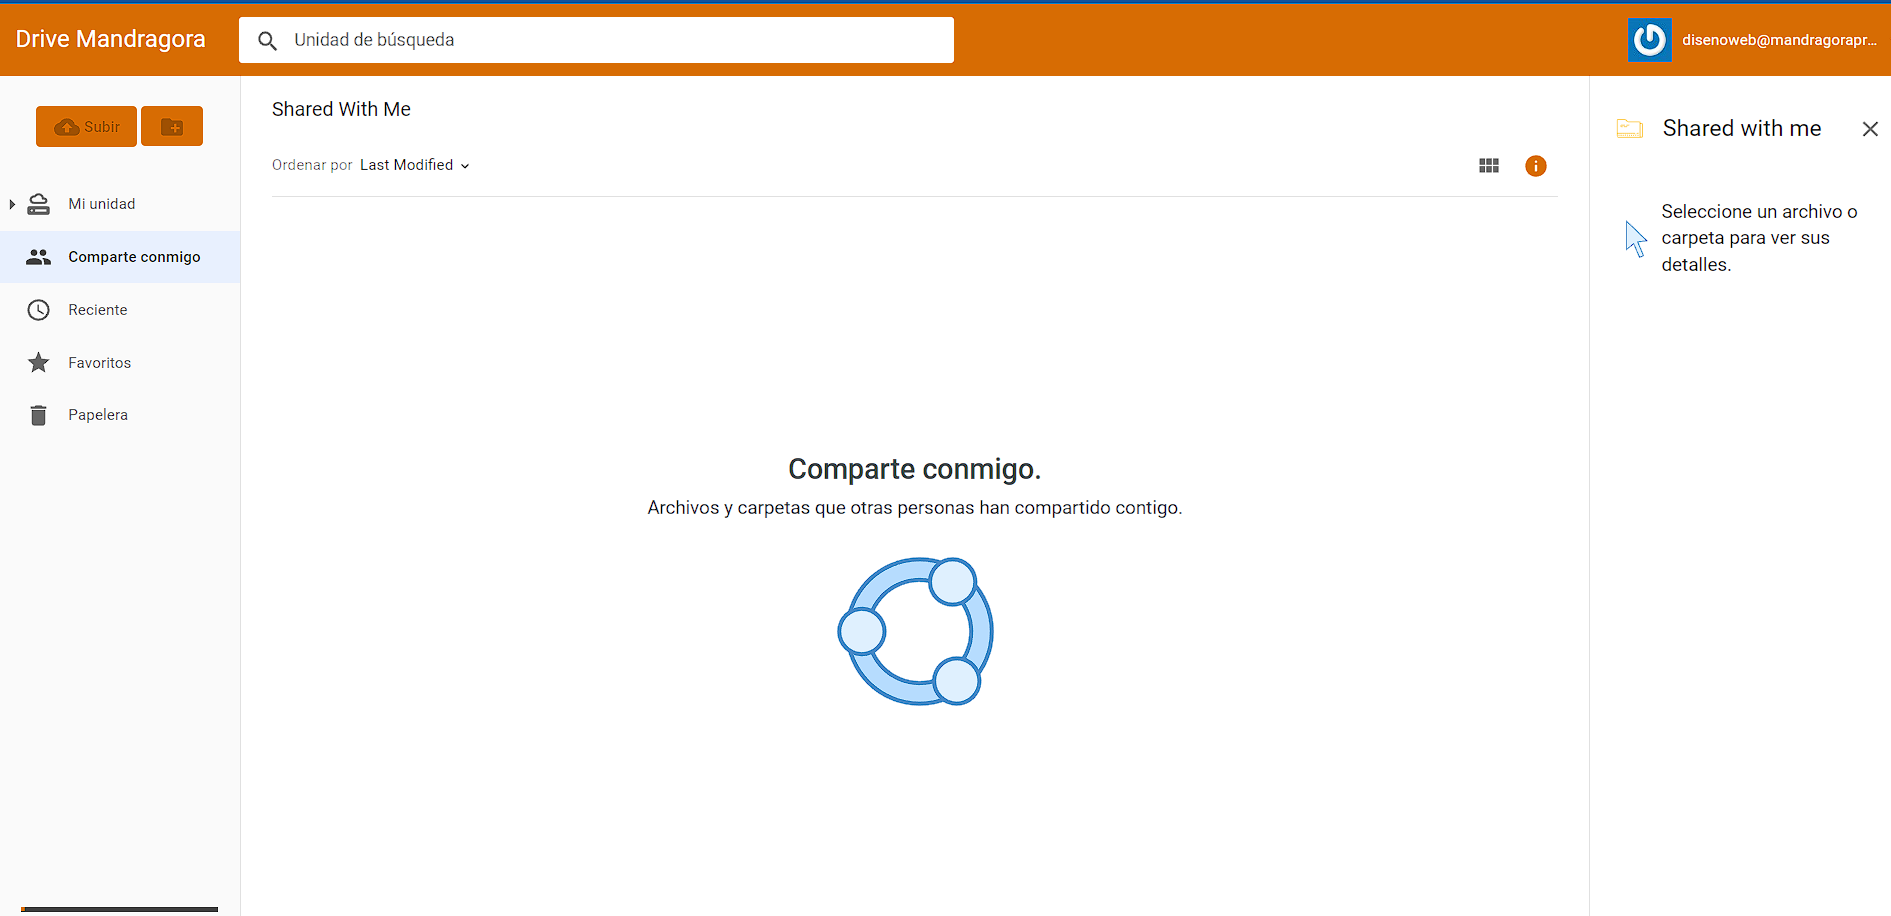
Task: Open the Subir upload icon
Action: pos(67,126)
